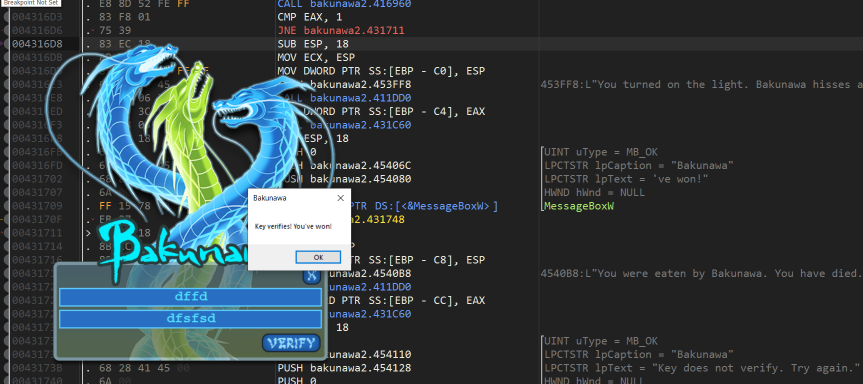Toggle breakpoint dot beside address 00431702
863x384 pixels.
pos(6,179)
